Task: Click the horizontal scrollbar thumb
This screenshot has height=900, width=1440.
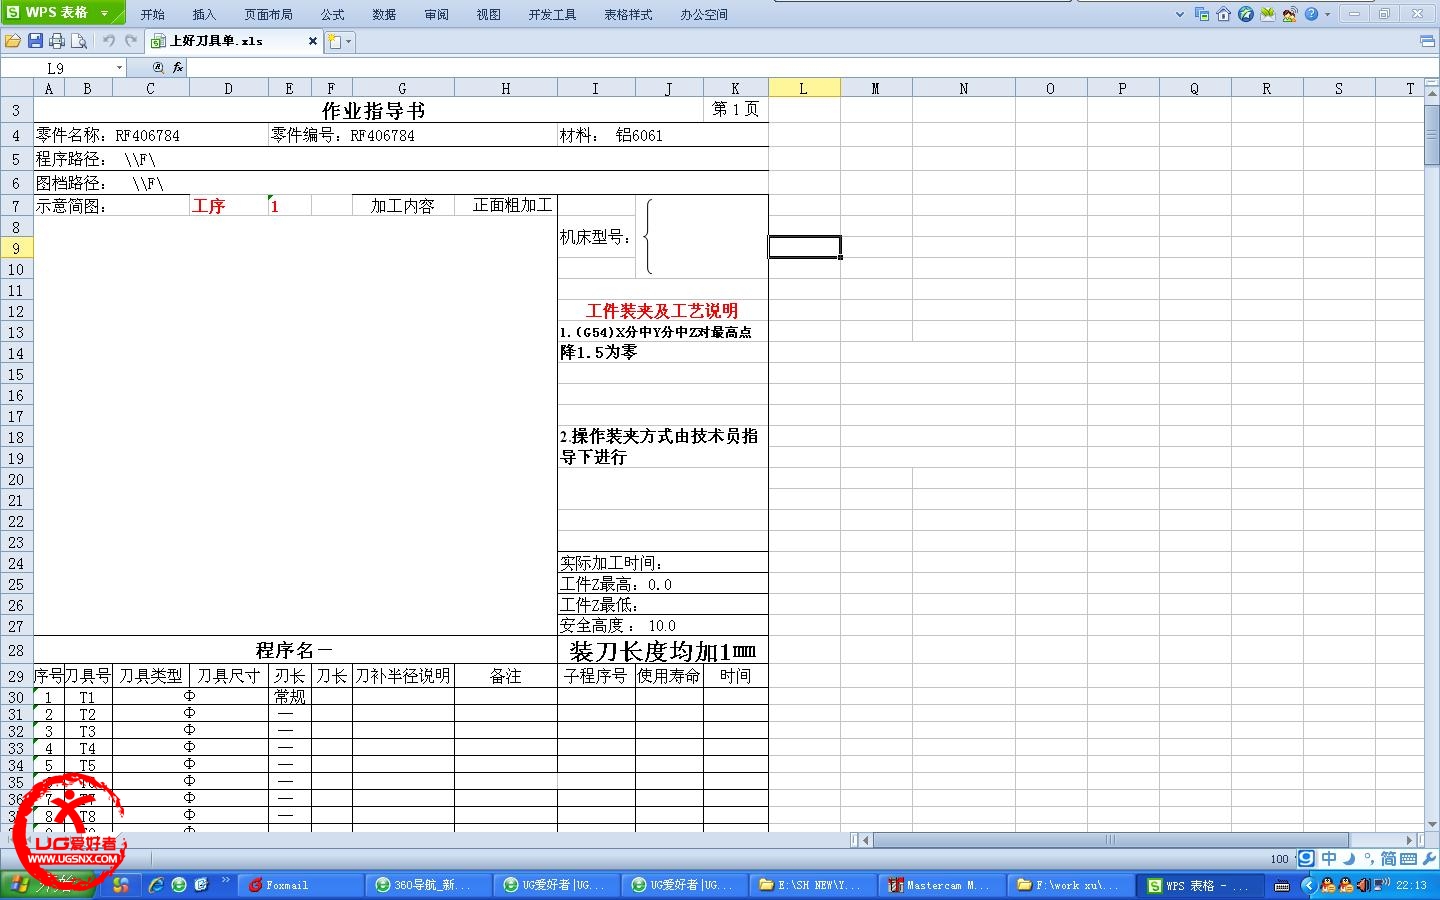Action: point(1110,840)
